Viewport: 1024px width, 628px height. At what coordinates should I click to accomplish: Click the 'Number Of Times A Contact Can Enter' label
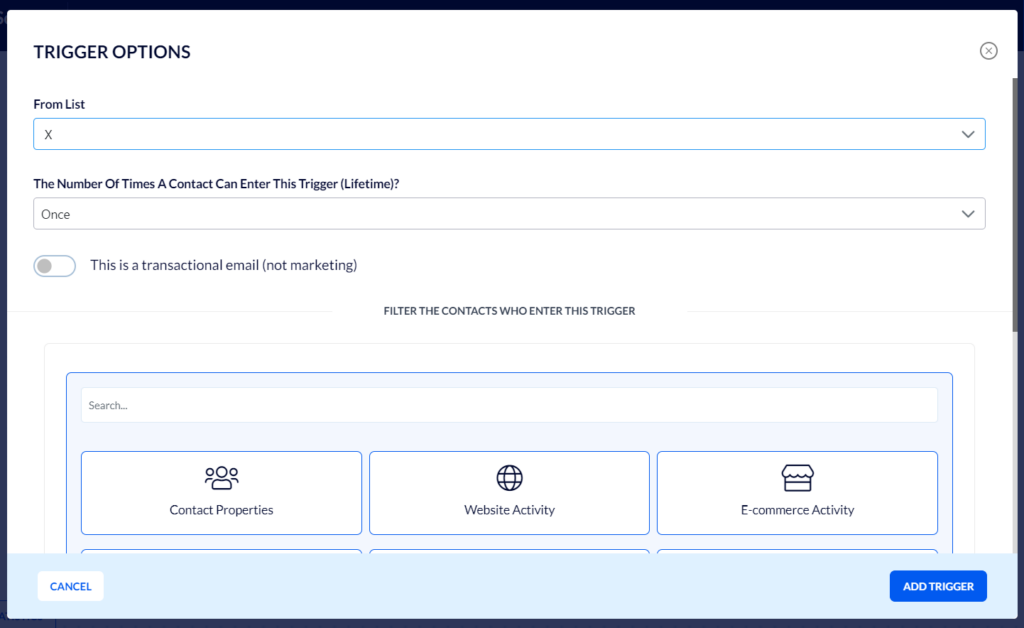pyautogui.click(x=216, y=184)
